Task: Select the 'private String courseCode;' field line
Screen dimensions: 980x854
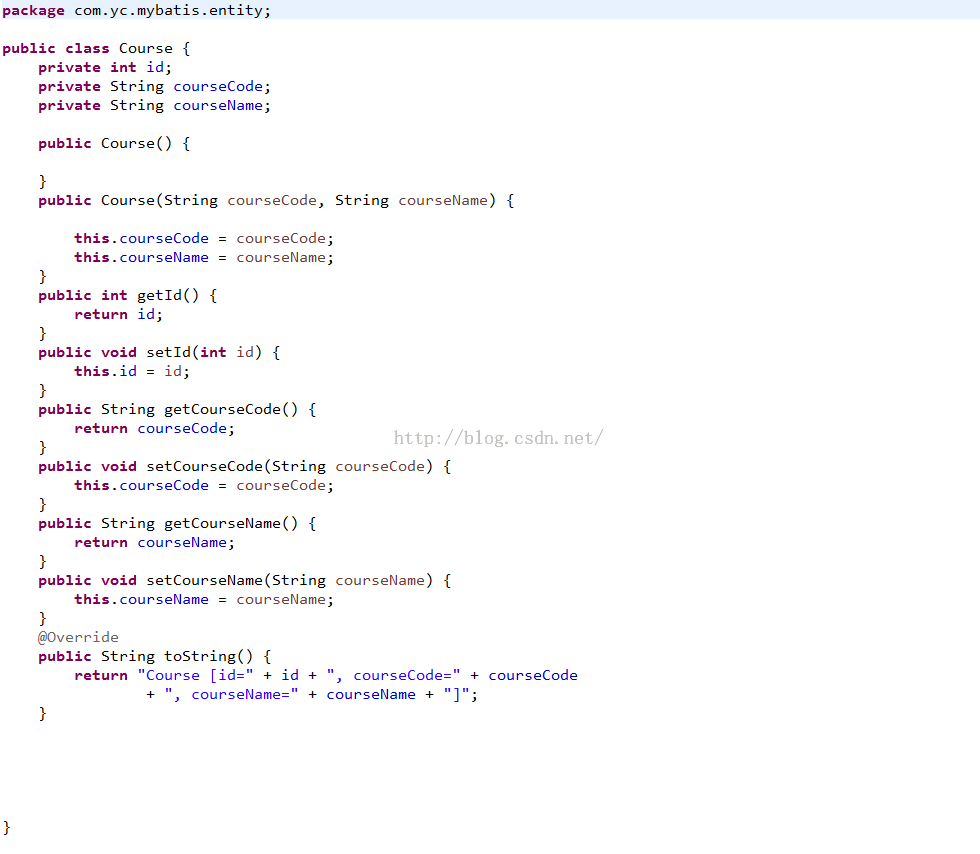Action: click(x=154, y=86)
